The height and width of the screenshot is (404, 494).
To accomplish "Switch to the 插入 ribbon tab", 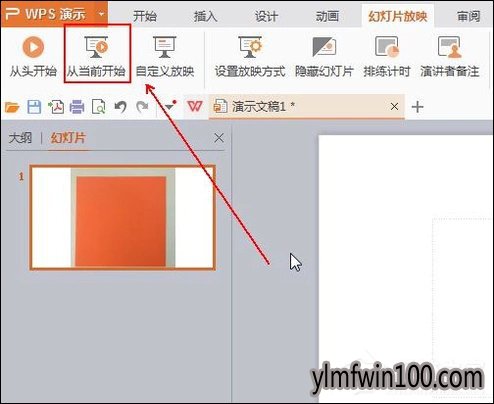I will [x=205, y=16].
